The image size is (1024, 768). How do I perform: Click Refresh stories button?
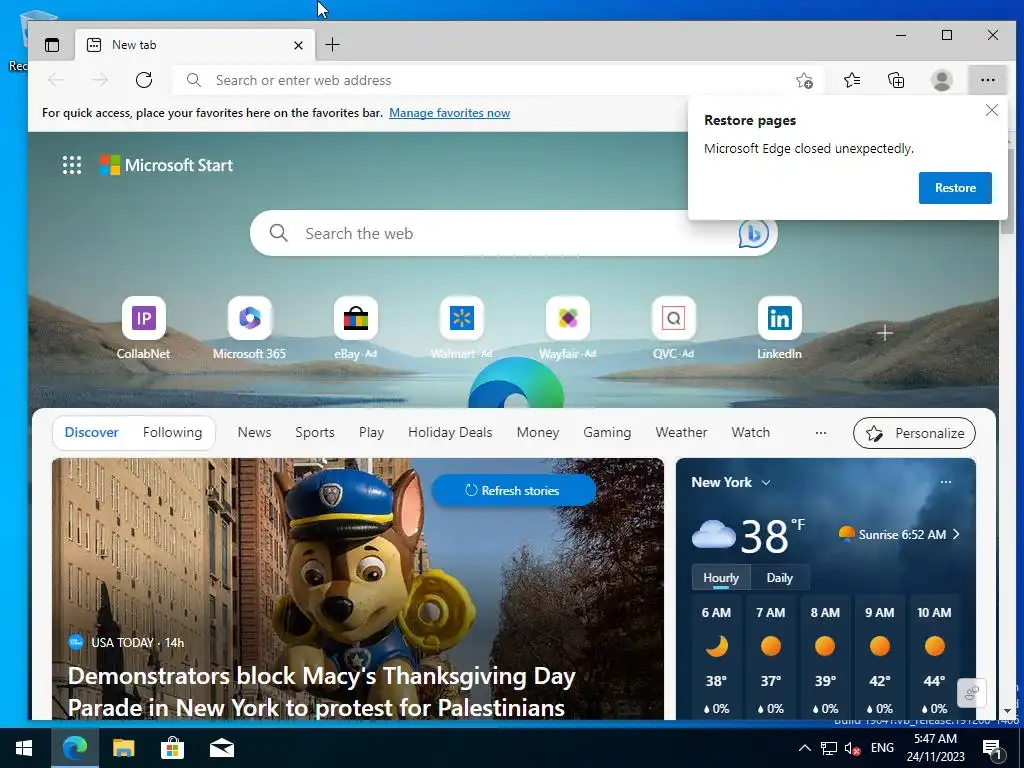click(x=513, y=490)
